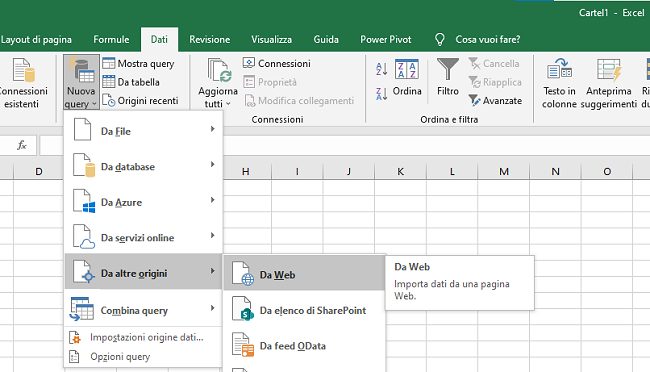
Task: Open Avanzate filter options
Action: 495,100
